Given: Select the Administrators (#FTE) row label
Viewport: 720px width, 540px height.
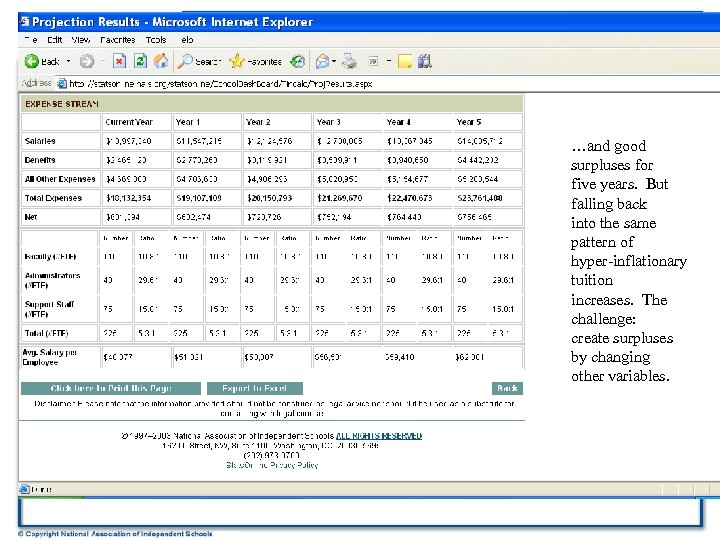Looking at the screenshot, I should tap(52, 280).
